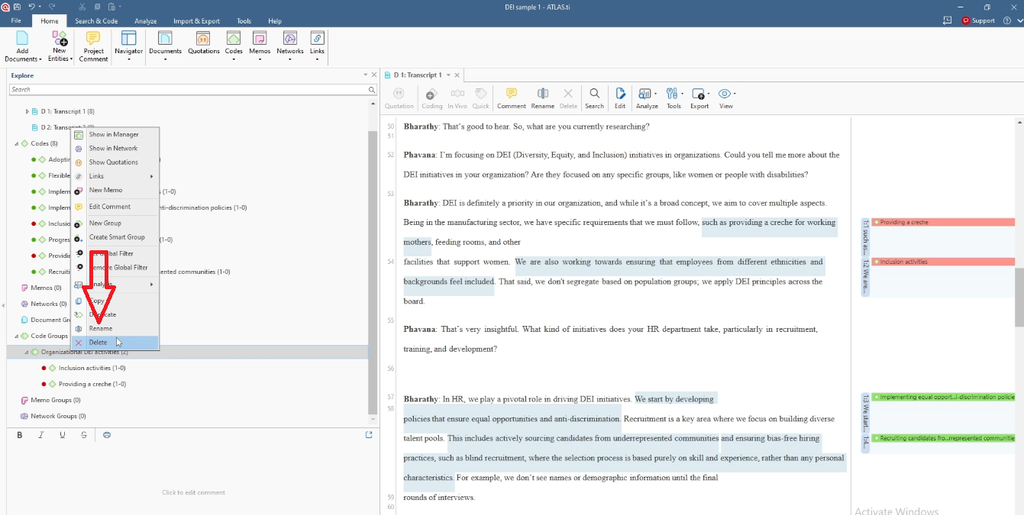
Task: Collapse the Code Groups tree node
Action: click(x=16, y=336)
